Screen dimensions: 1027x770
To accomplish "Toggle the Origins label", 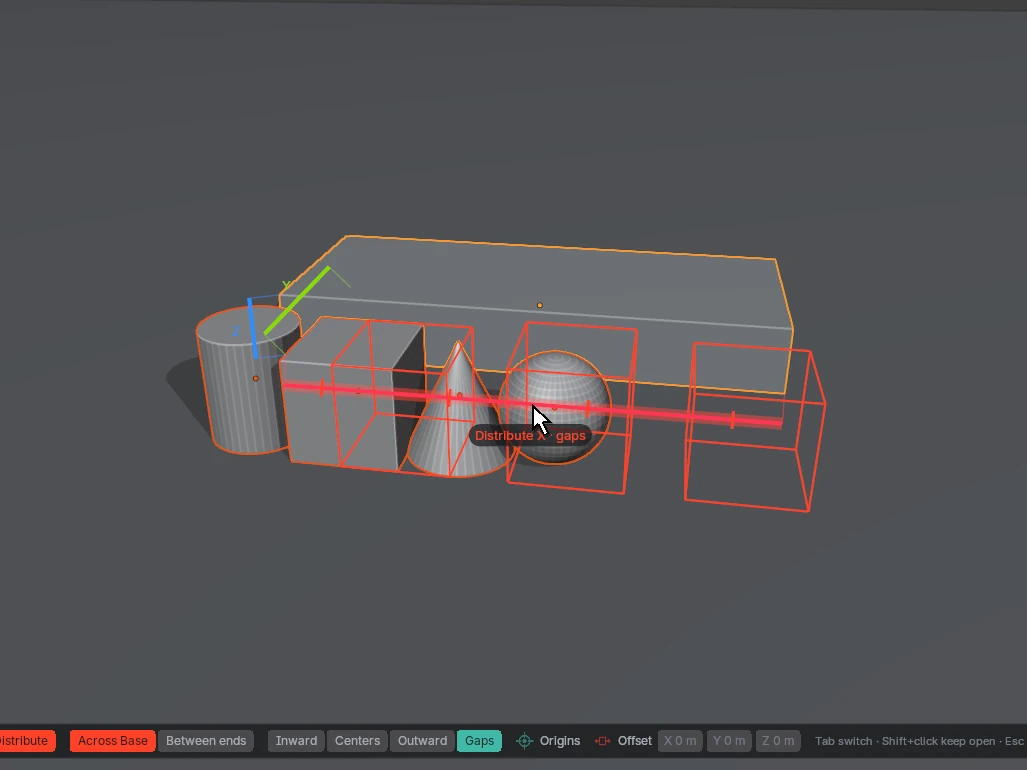I will (560, 741).
